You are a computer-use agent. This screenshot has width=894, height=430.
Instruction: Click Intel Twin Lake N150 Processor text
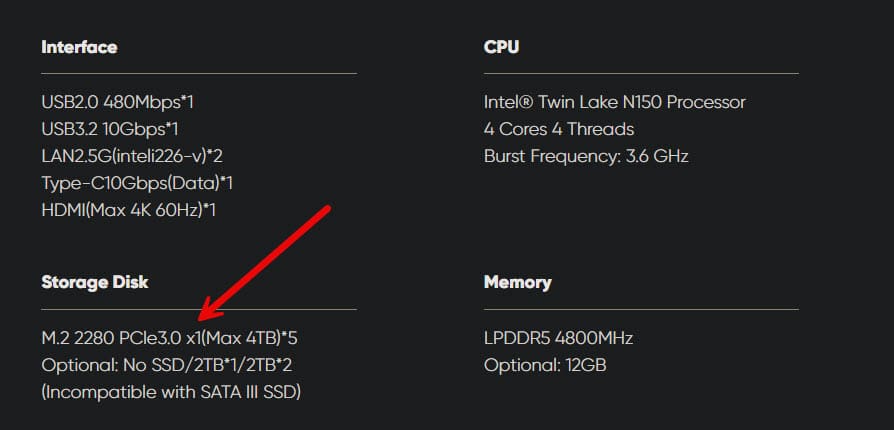pyautogui.click(x=615, y=103)
